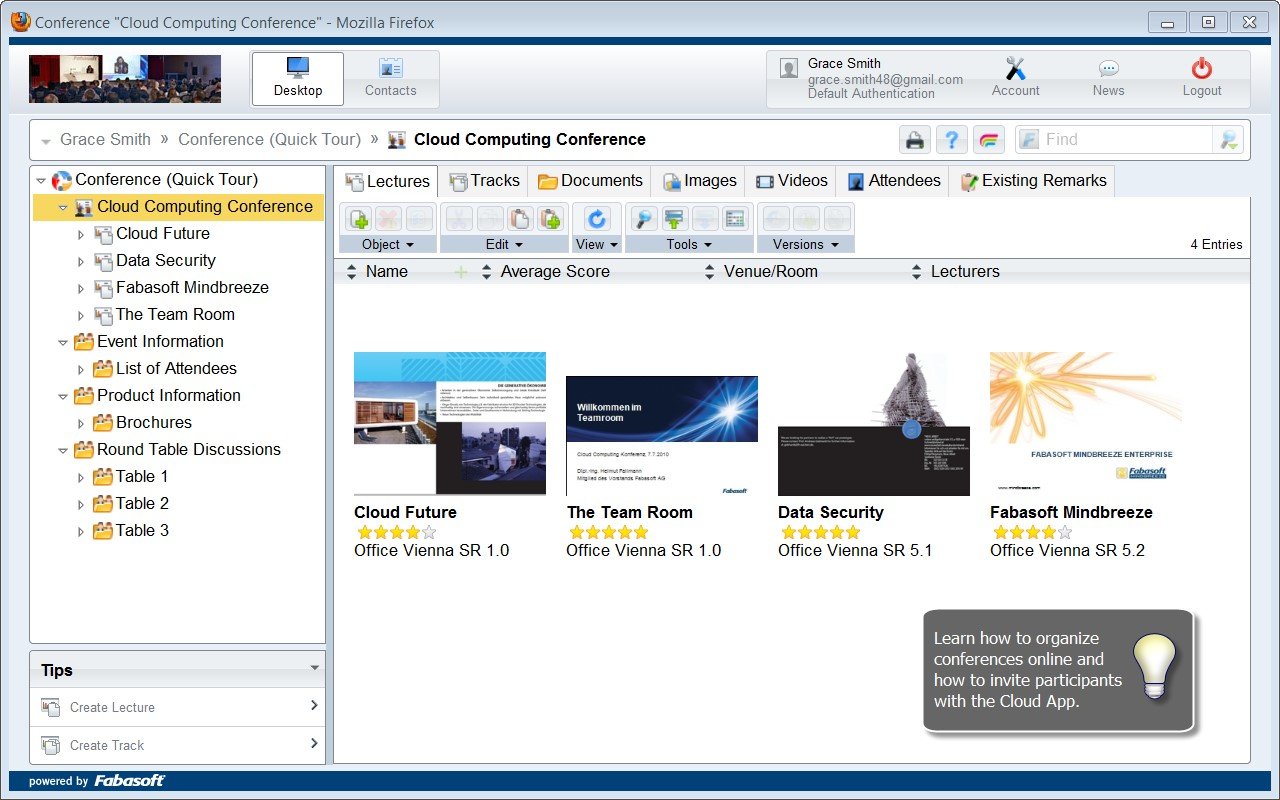Viewport: 1280px width, 800px height.
Task: Expand the Table 2 folder arrow
Action: tap(82, 504)
